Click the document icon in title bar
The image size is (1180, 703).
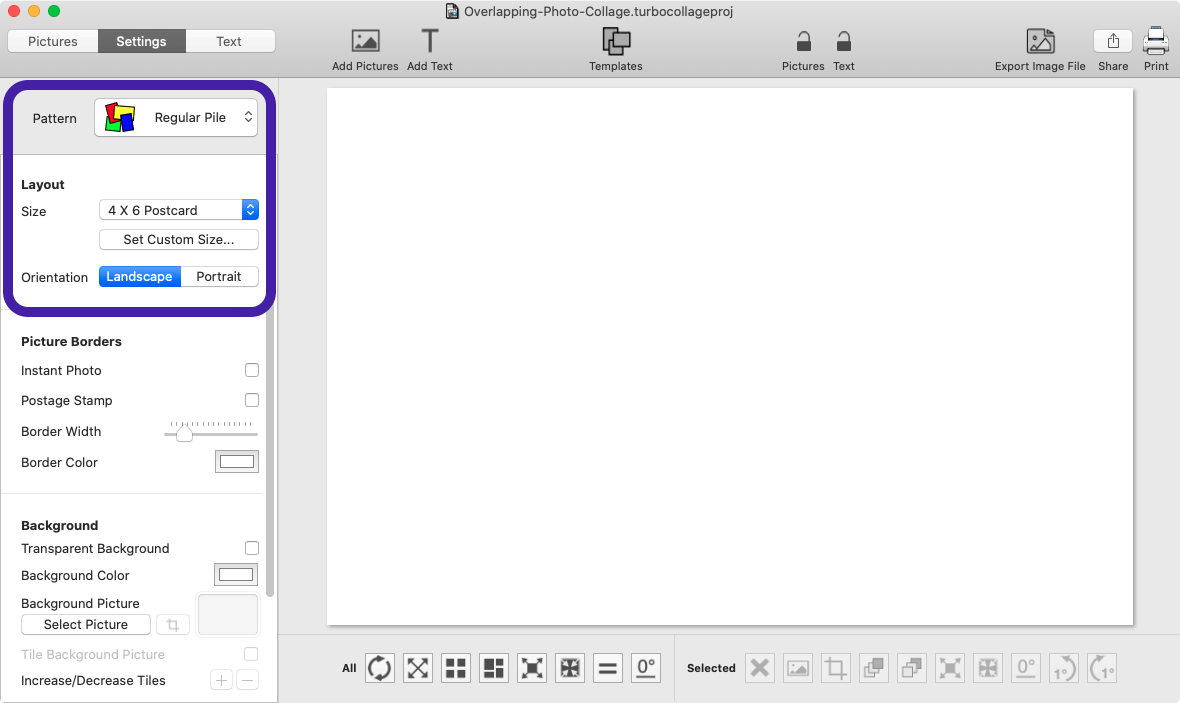[x=452, y=11]
